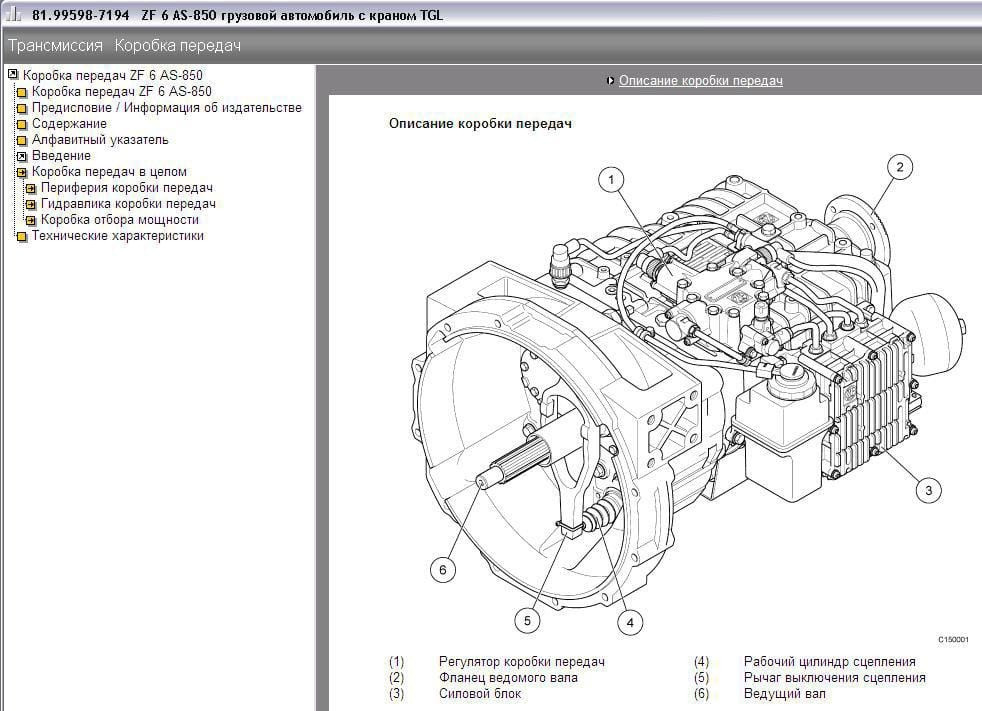The width and height of the screenshot is (982, 711).
Task: Click the arrow bullet before the top Описание link
Action: [610, 81]
